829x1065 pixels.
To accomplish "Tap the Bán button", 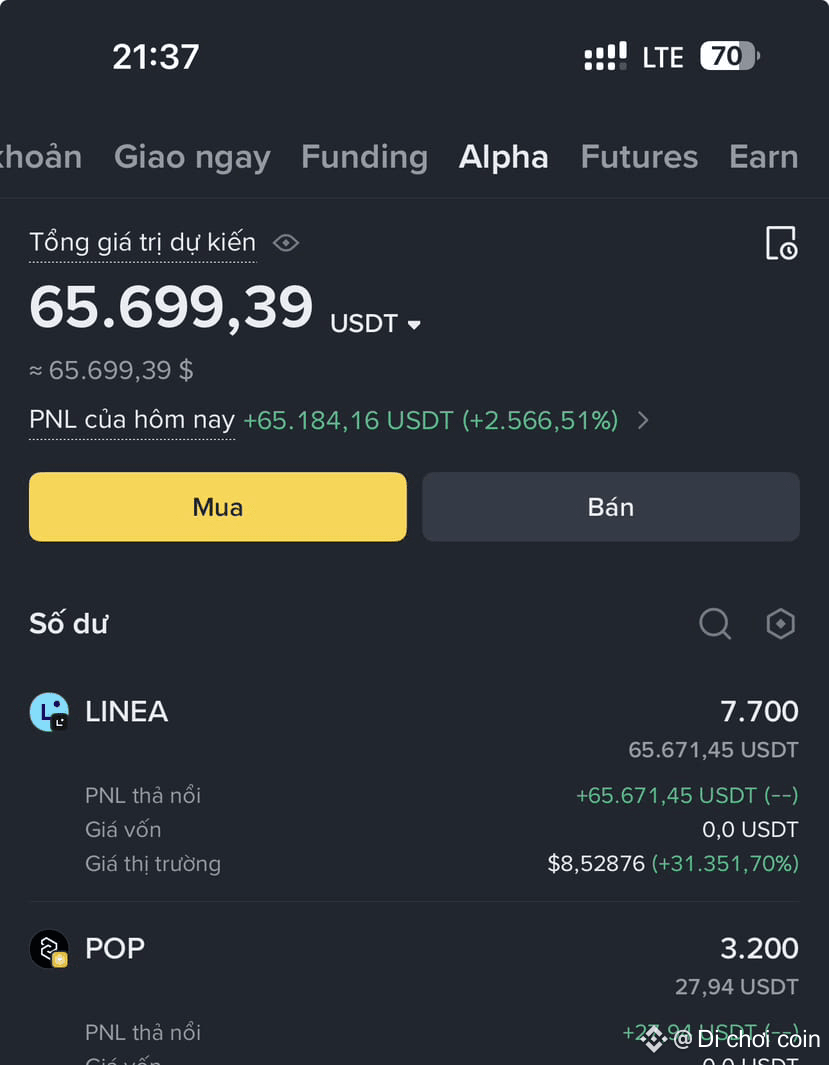I will [611, 507].
